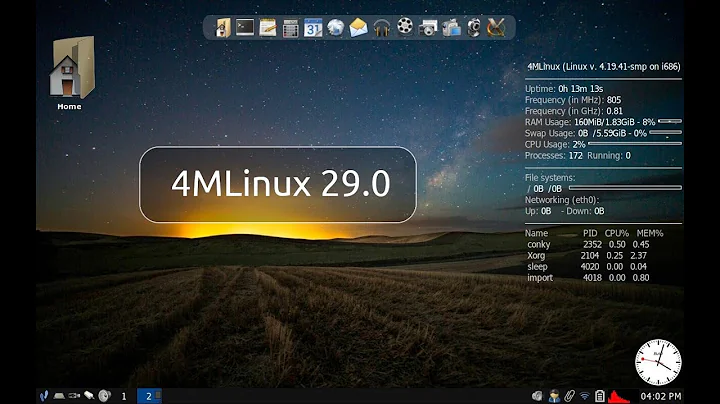Click the USB drive taskbar icon
The height and width of the screenshot is (404, 720).
point(74,396)
